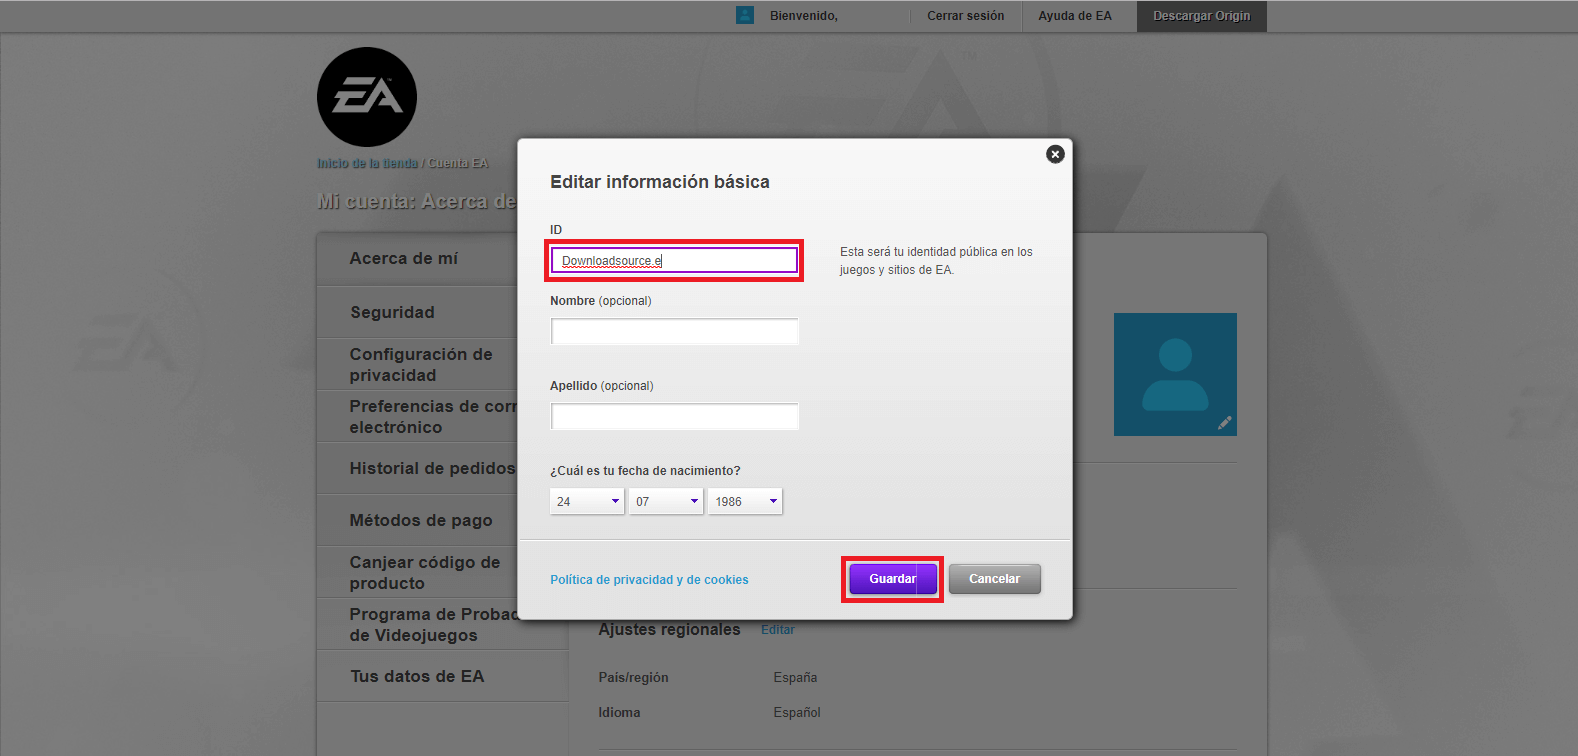This screenshot has width=1578, height=756.
Task: Click the Guardar button
Action: (893, 579)
